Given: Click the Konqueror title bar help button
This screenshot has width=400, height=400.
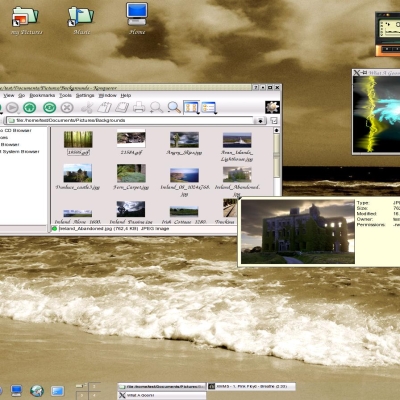Looking at the screenshot, I should click(256, 87).
